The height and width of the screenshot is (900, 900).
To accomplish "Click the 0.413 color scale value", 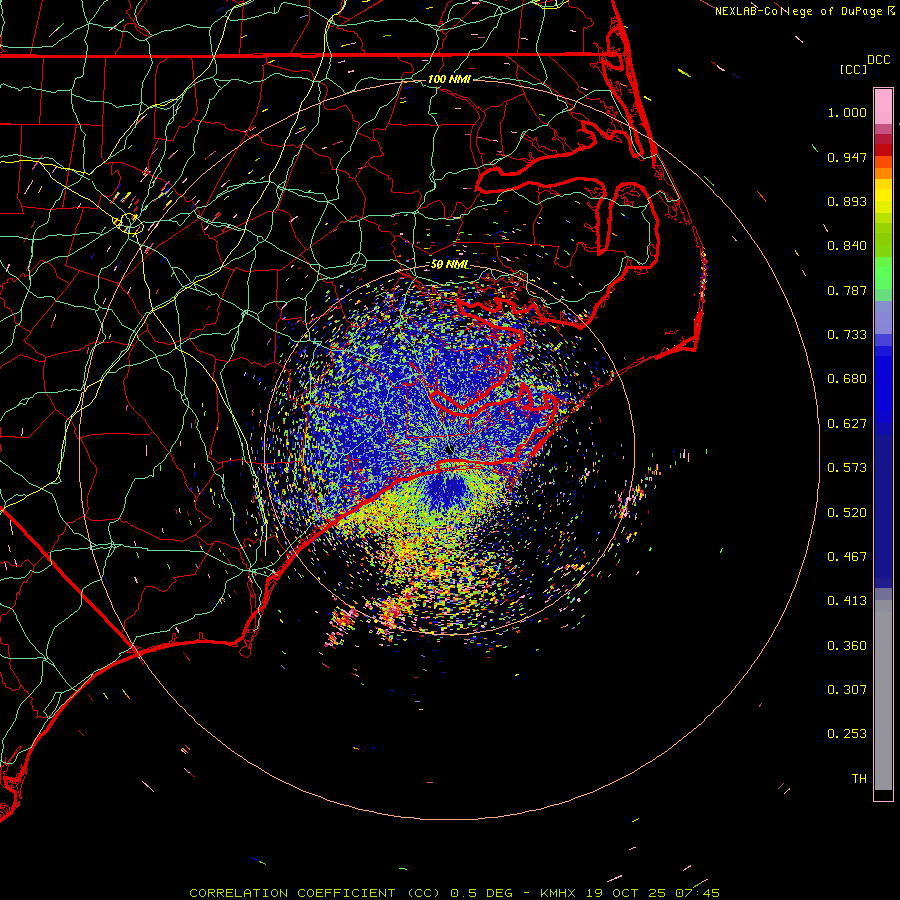I will tap(847, 601).
